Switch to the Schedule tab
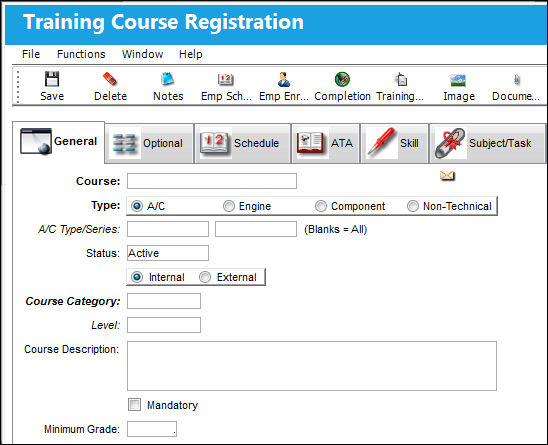This screenshot has height=445, width=548. (x=243, y=143)
